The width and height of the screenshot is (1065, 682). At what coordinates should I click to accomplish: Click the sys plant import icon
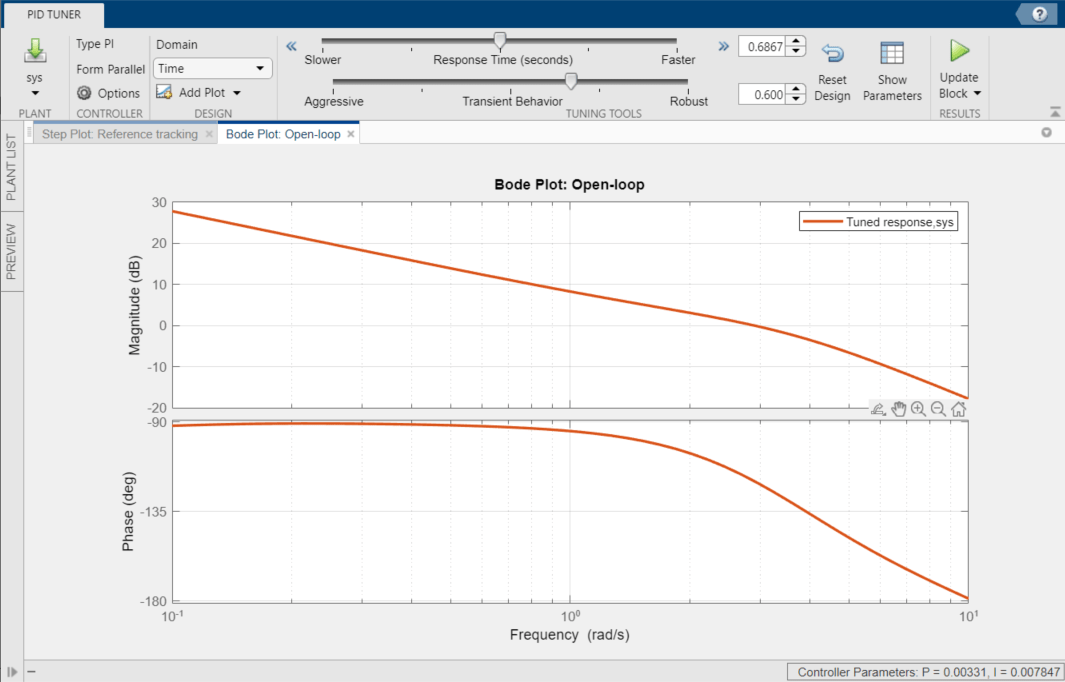click(x=35, y=52)
